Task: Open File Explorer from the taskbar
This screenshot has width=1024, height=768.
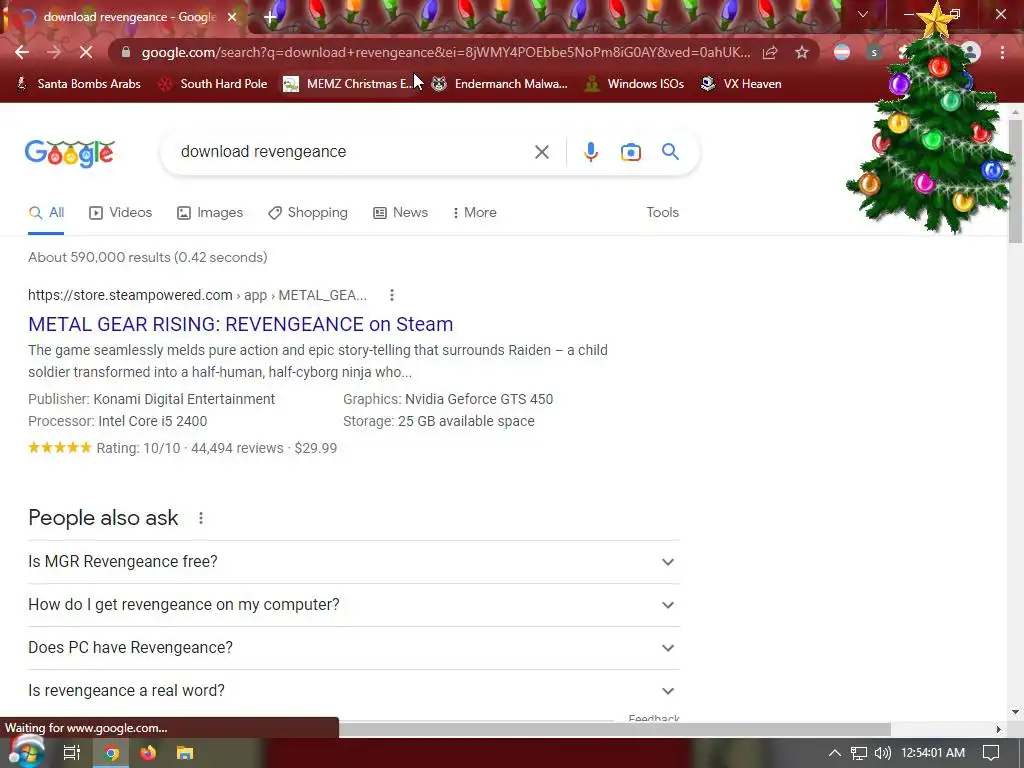Action: (185, 753)
